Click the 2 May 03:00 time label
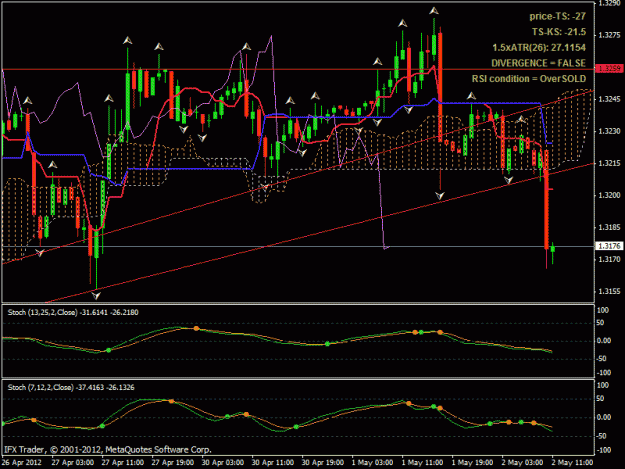This screenshot has width=625, height=469. point(522,463)
